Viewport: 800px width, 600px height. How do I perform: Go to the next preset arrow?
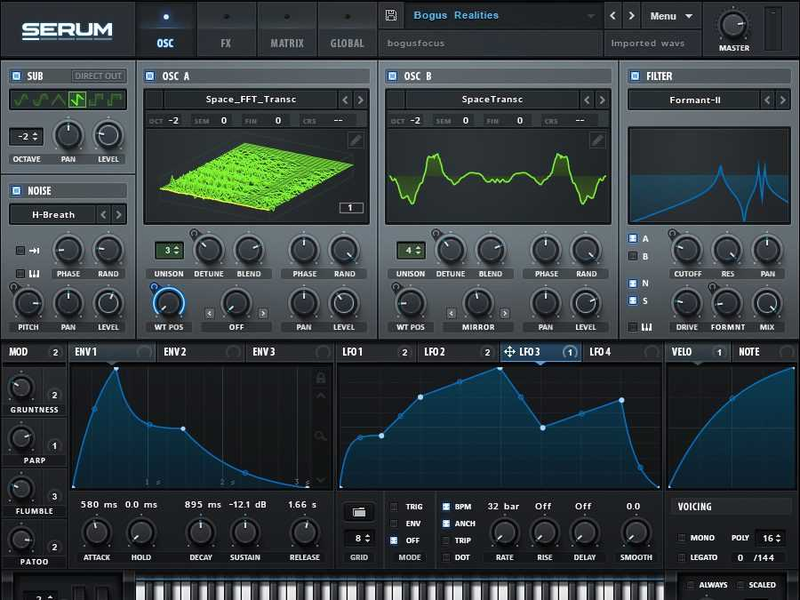point(631,16)
